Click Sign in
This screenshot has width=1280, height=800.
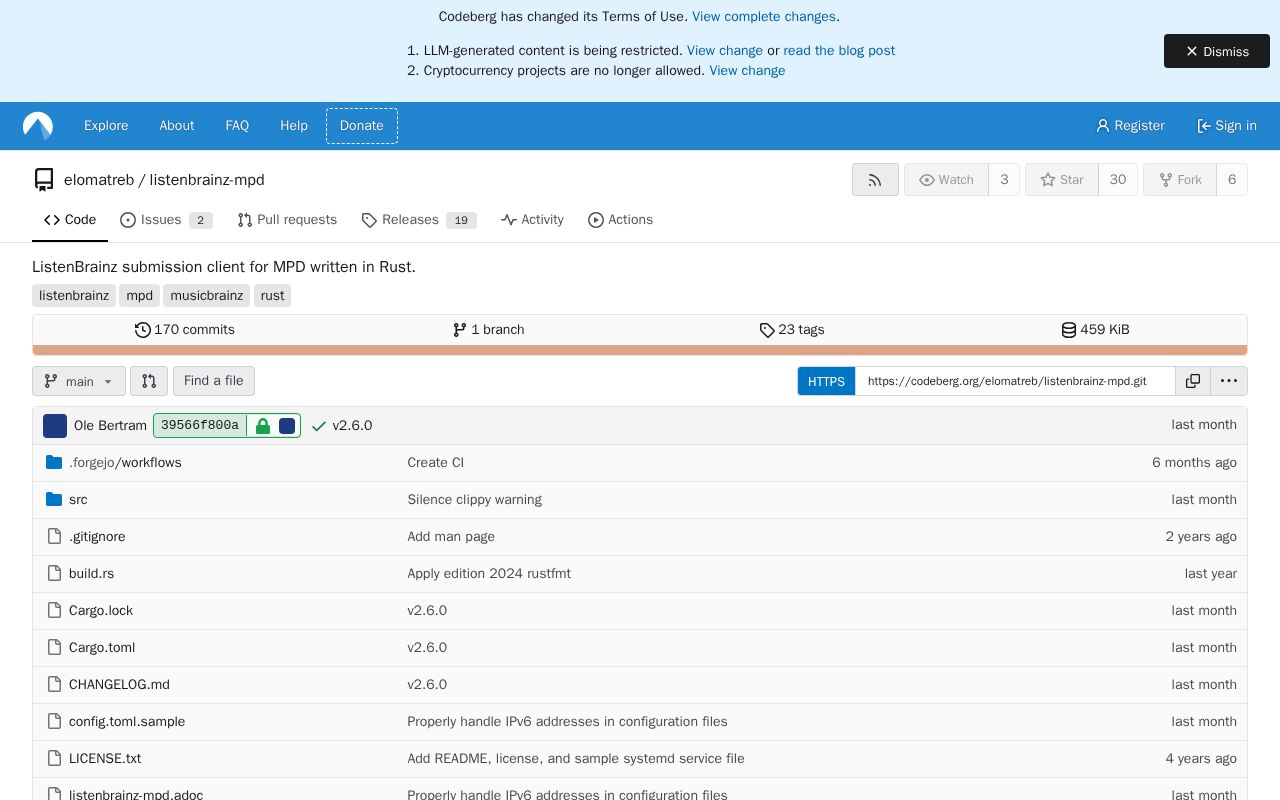point(1227,126)
